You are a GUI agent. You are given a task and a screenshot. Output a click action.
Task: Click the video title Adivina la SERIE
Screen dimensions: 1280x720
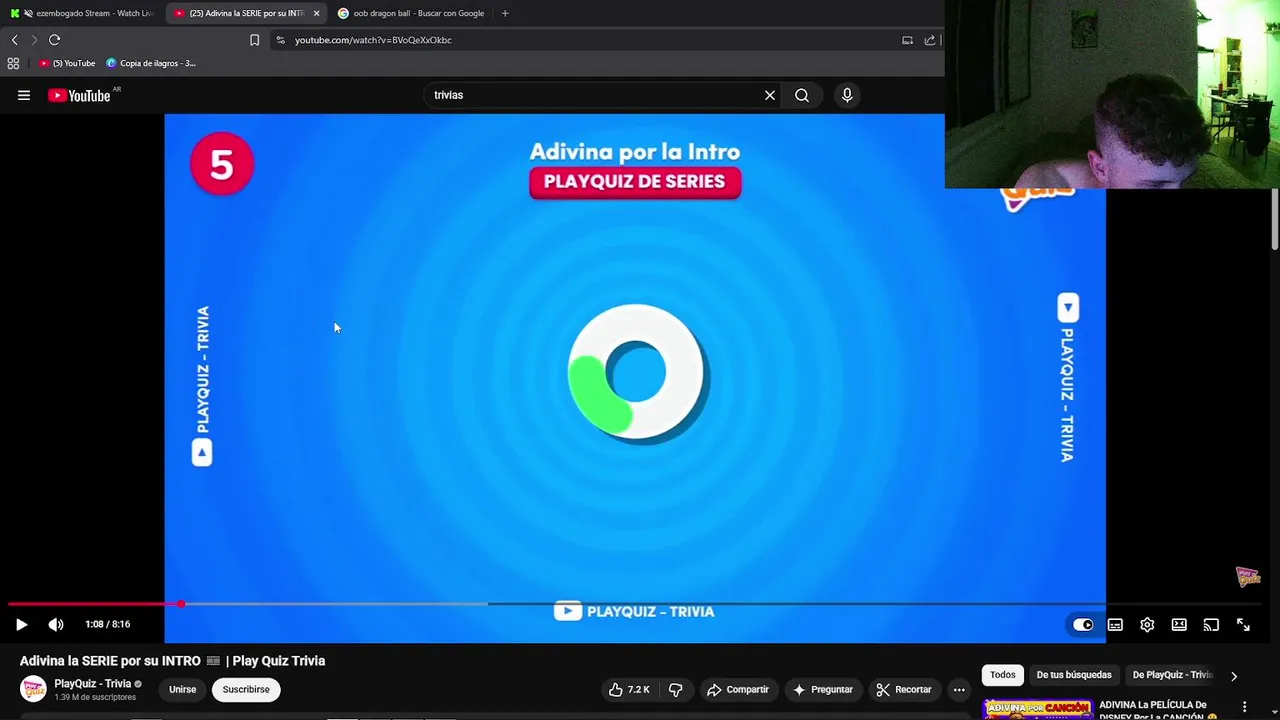pos(172,661)
